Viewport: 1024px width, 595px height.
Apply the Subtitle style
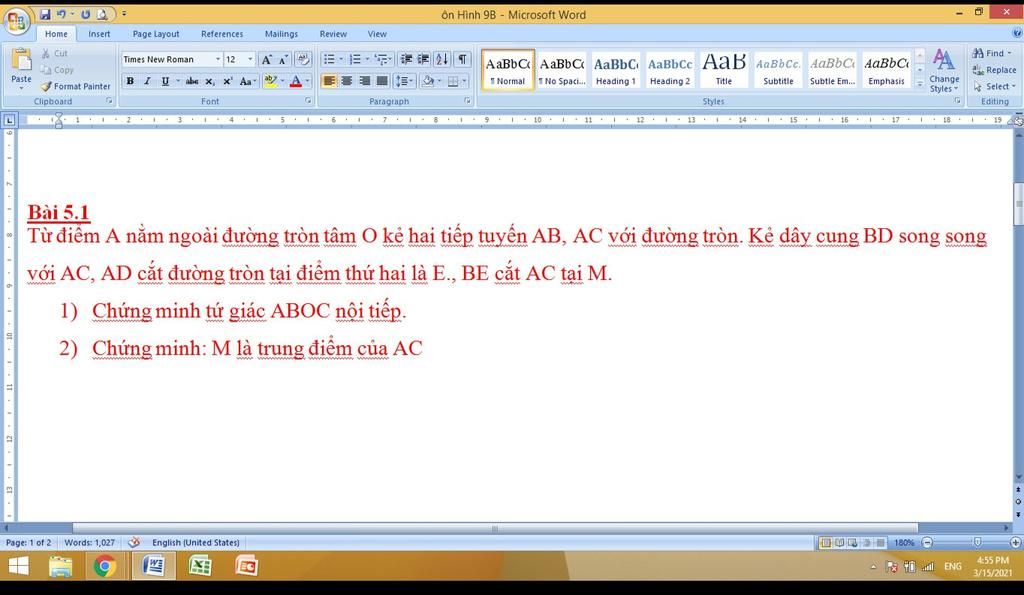click(x=778, y=71)
